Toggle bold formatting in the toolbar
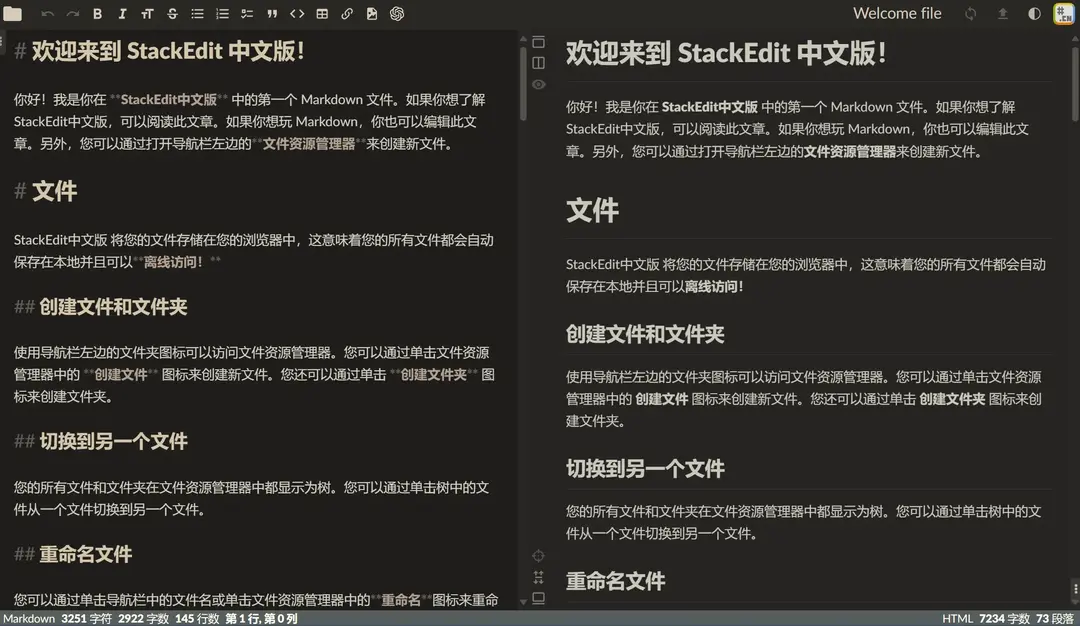Screen dimensions: 1080x626 [97, 13]
